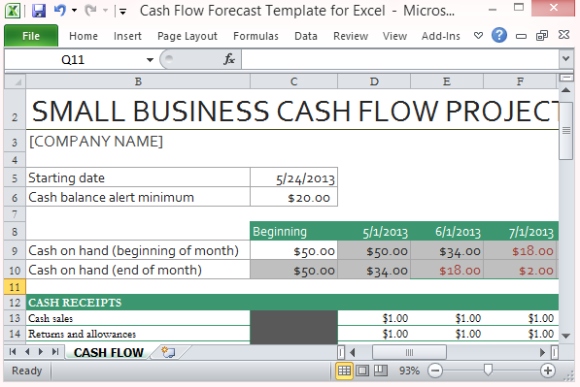Open Excel Help question mark
580x387 pixels.
click(499, 36)
